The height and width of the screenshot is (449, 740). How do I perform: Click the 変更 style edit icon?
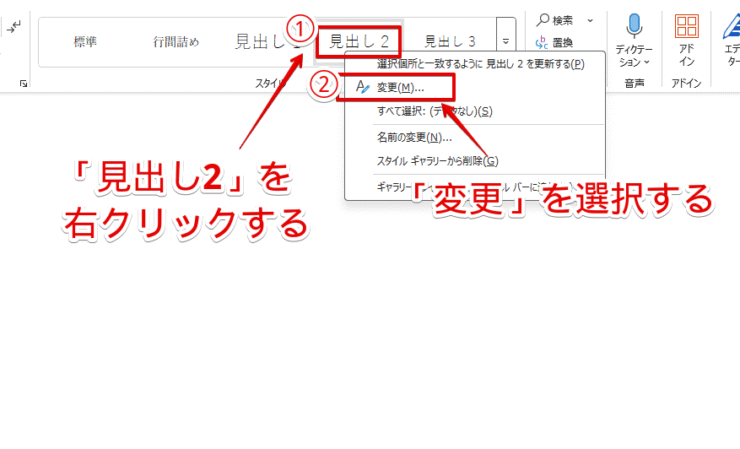tap(362, 88)
